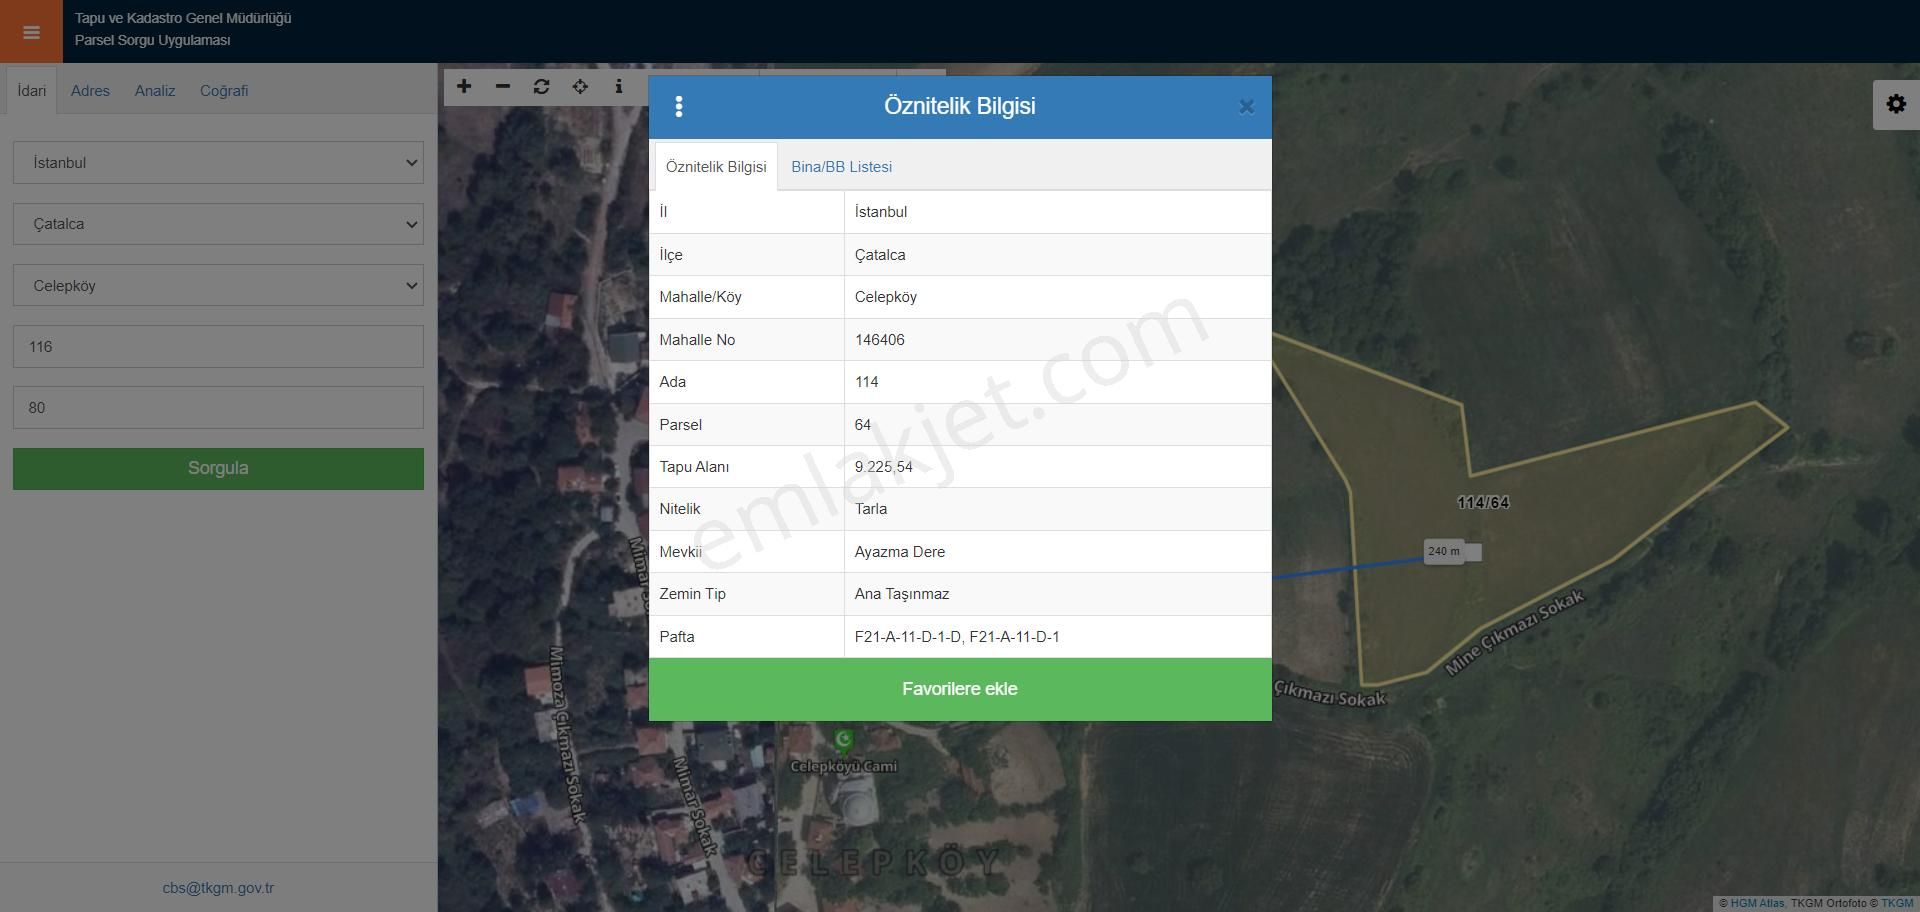
Task: Click the Parsel value 64 in table
Action: (x=862, y=425)
